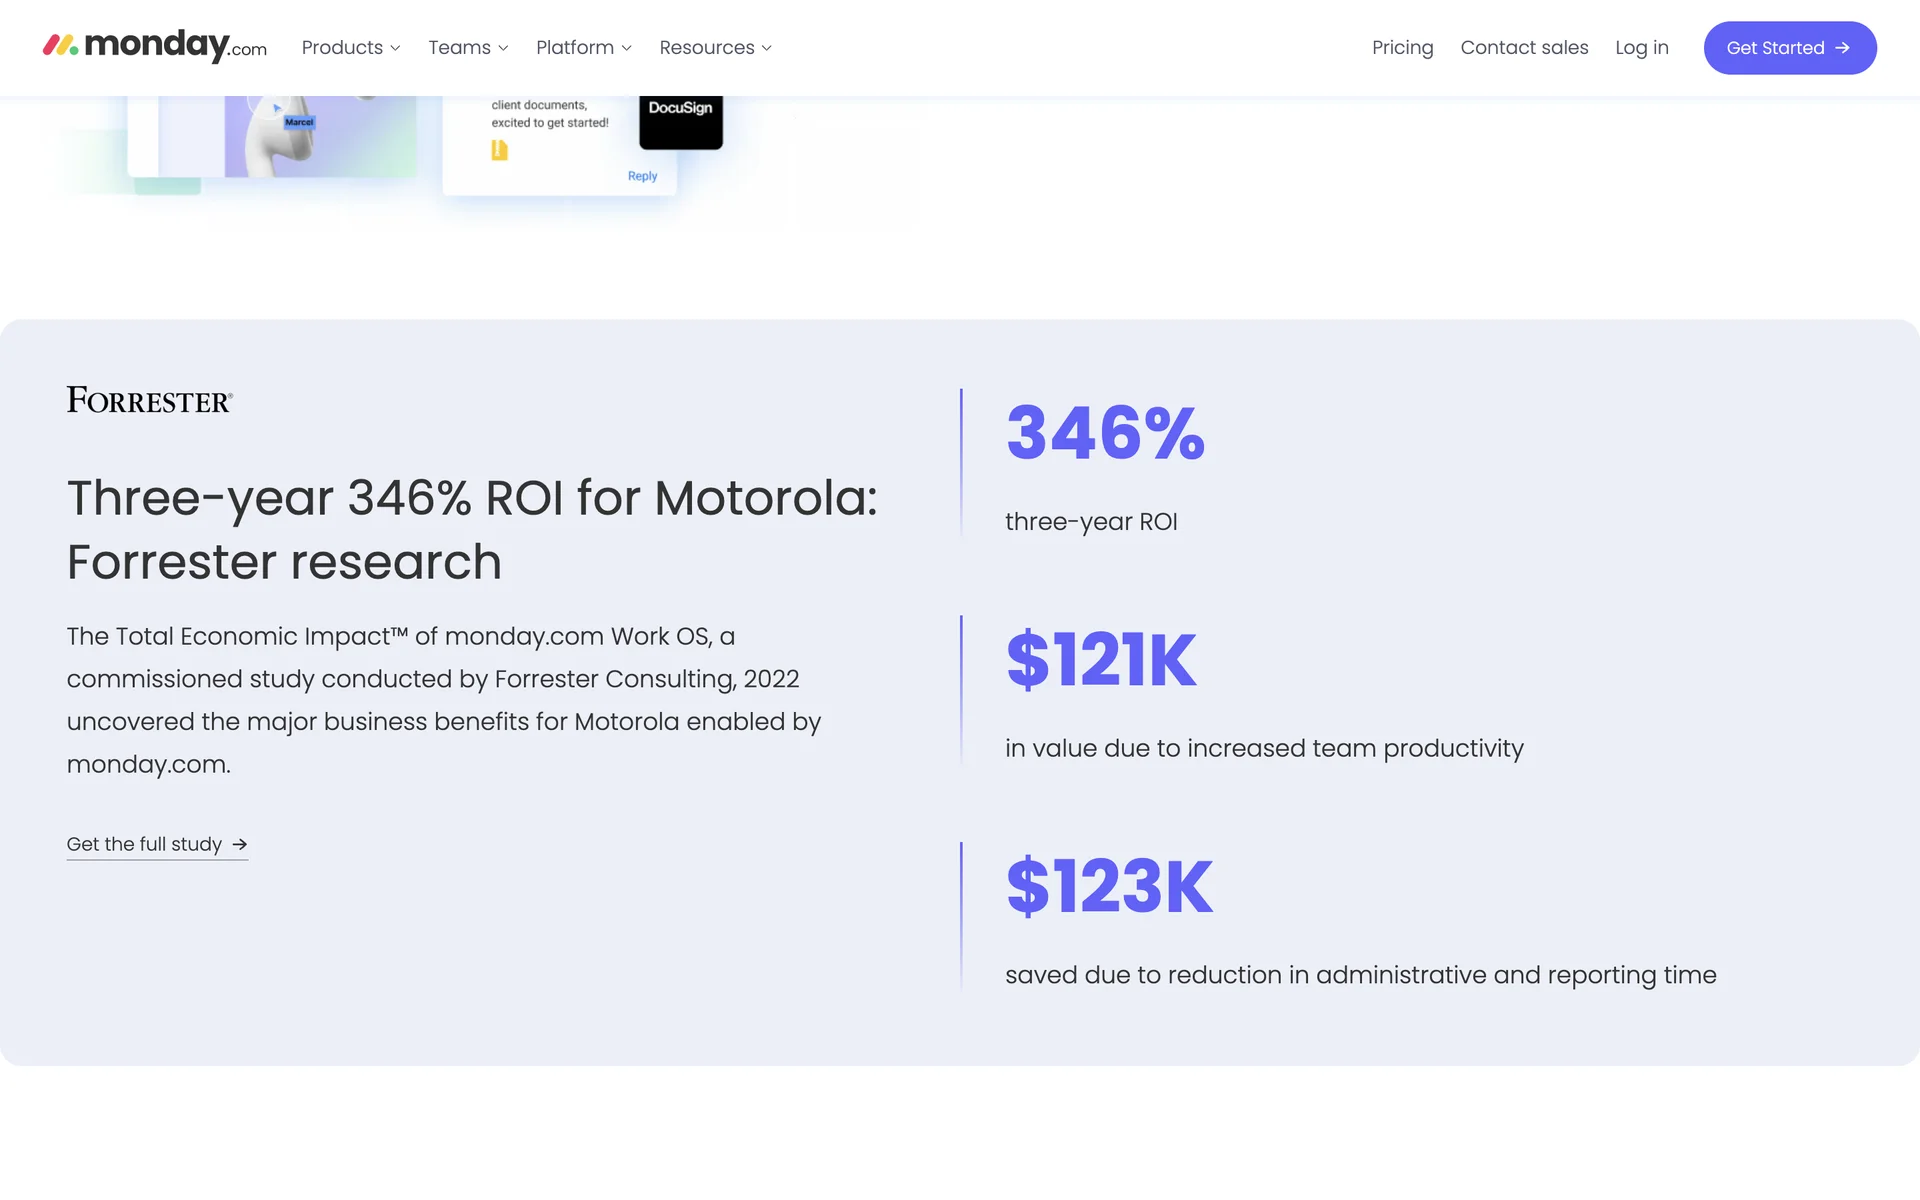Click the monday.com logo
The image size is (1920, 1200).
(x=155, y=47)
